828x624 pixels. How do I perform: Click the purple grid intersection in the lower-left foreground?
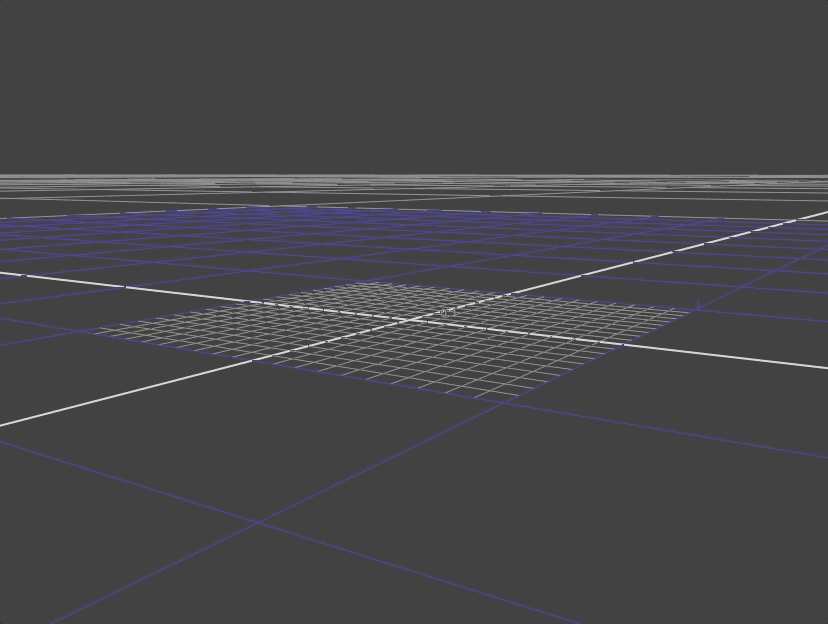coord(258,521)
